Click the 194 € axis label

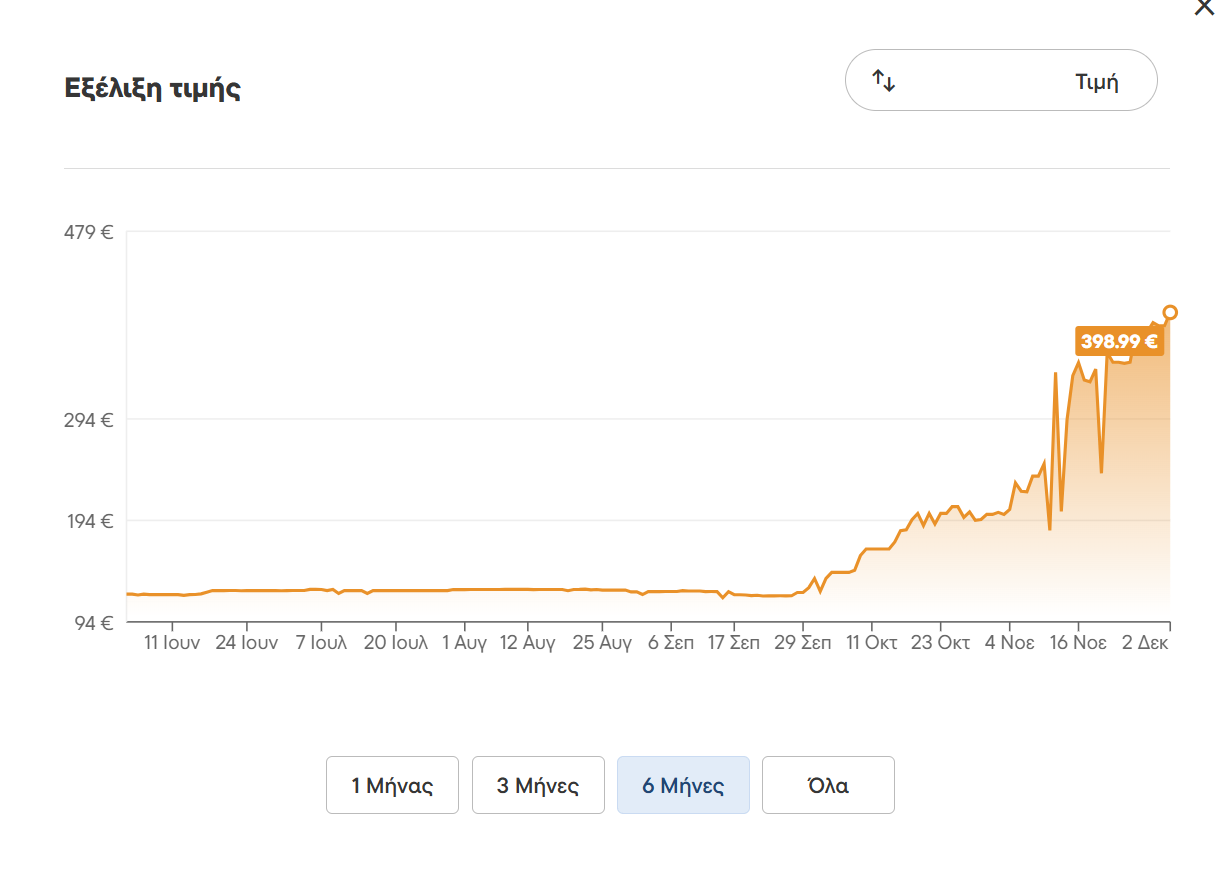coord(89,521)
